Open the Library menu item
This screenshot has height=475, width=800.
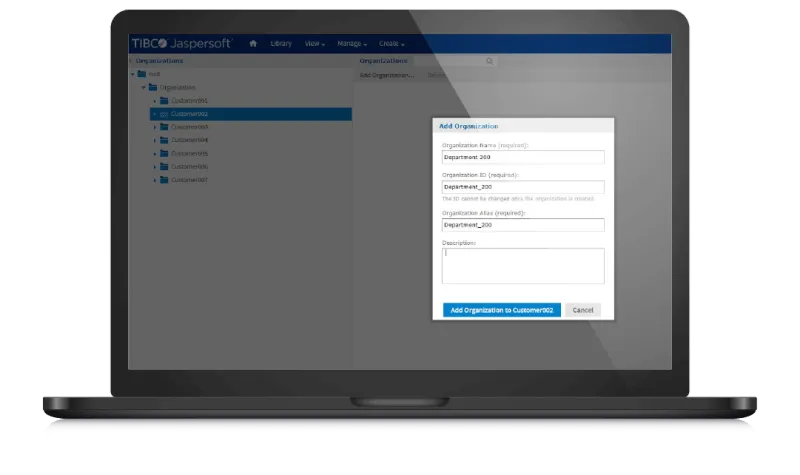point(281,43)
